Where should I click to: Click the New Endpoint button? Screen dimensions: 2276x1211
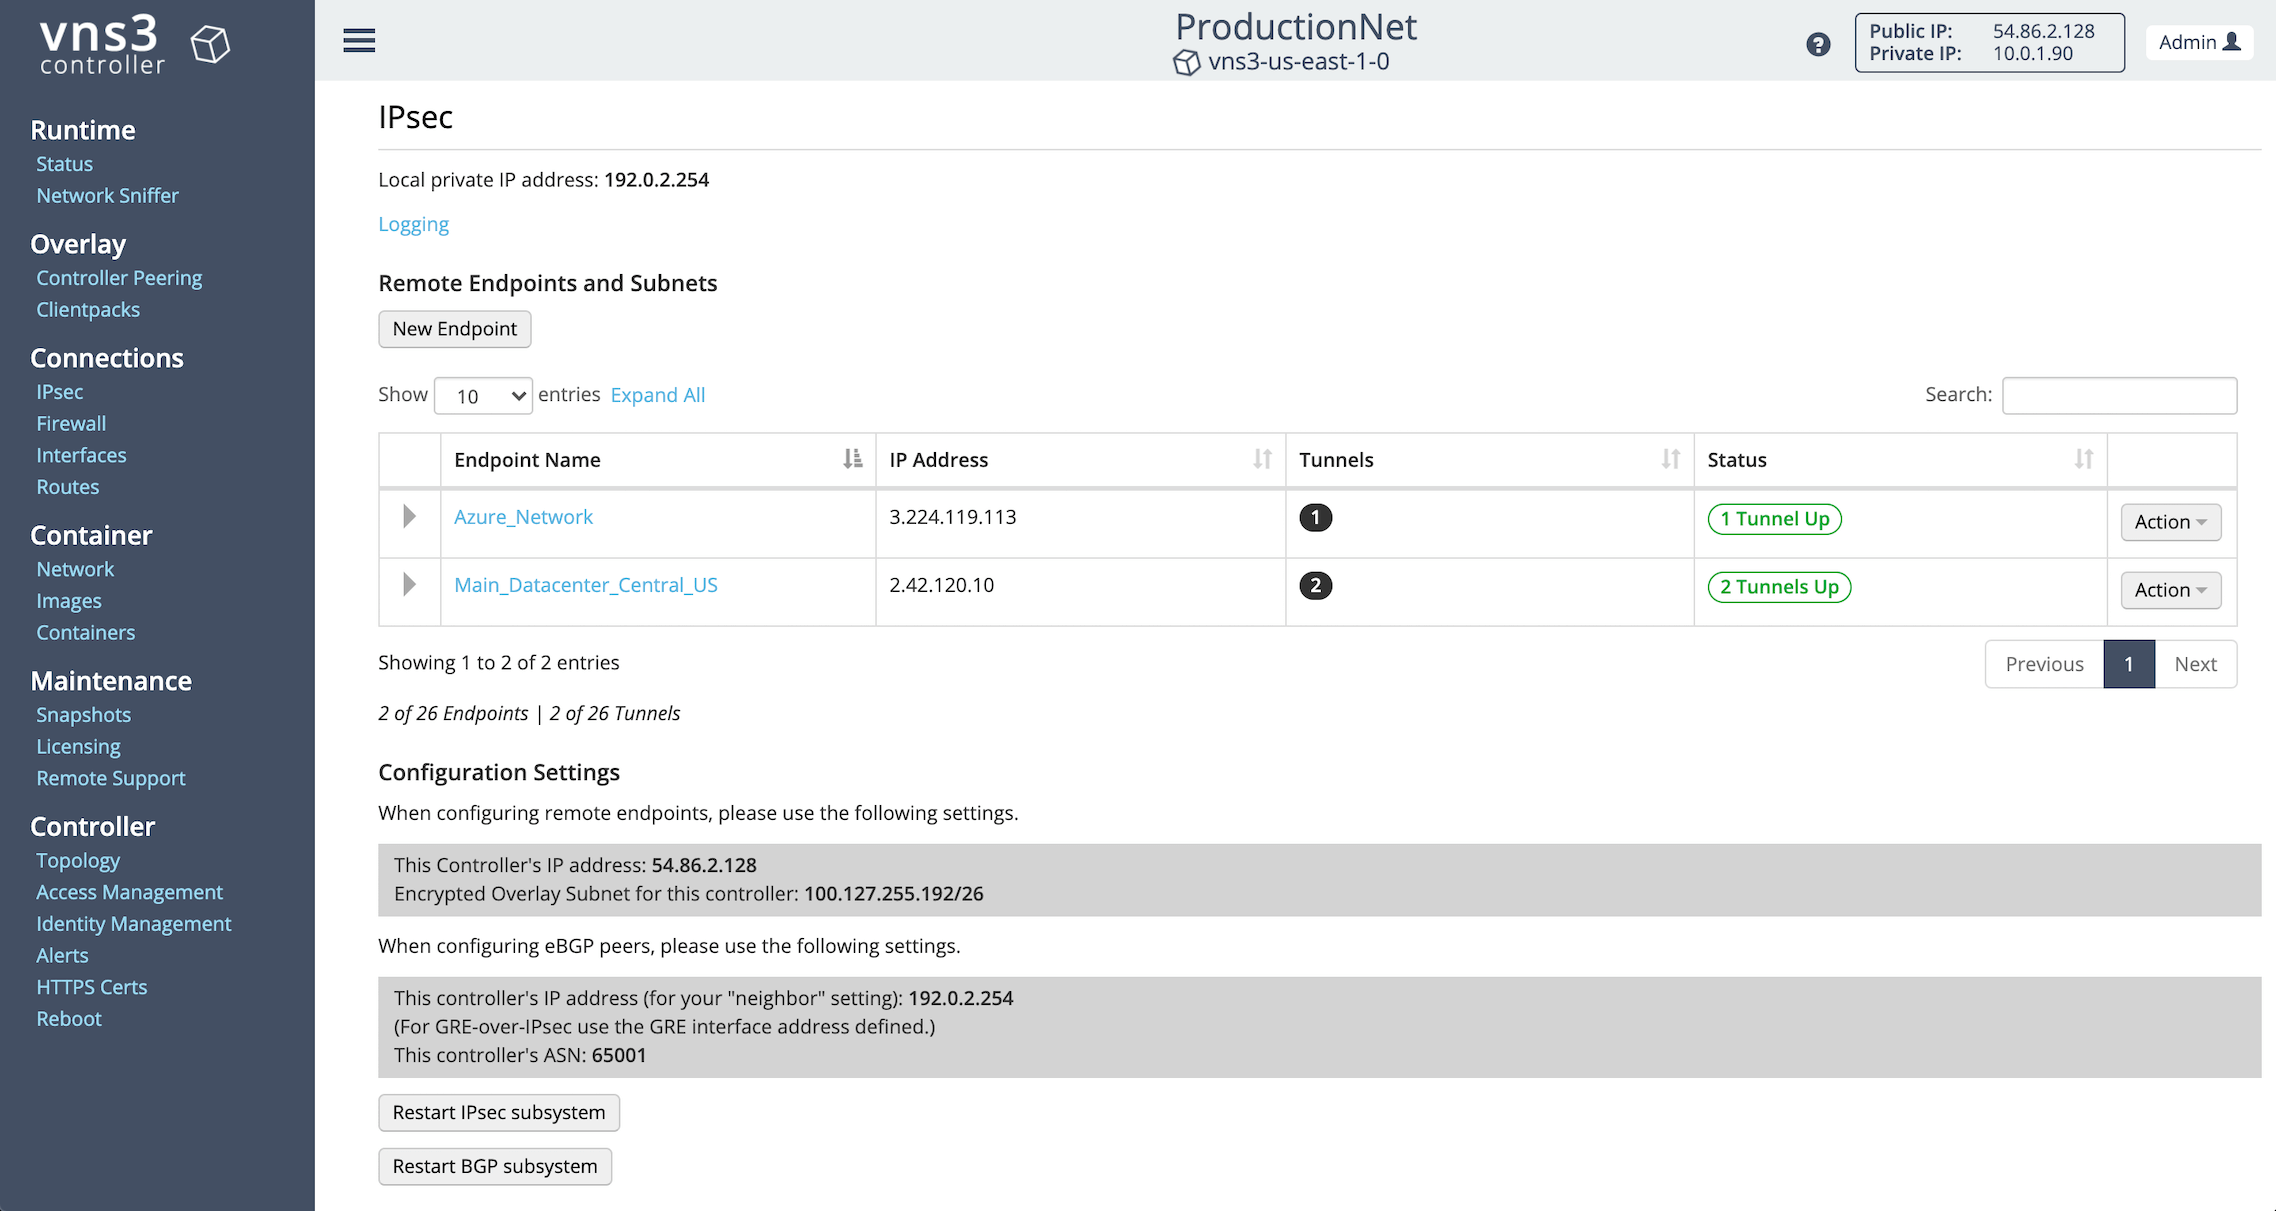(x=455, y=328)
